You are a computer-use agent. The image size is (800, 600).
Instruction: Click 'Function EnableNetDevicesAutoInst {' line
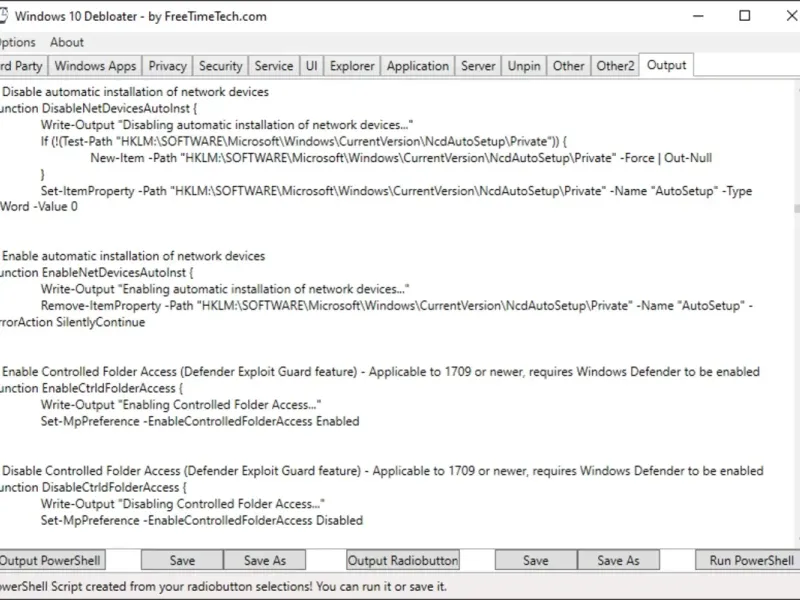tap(97, 272)
